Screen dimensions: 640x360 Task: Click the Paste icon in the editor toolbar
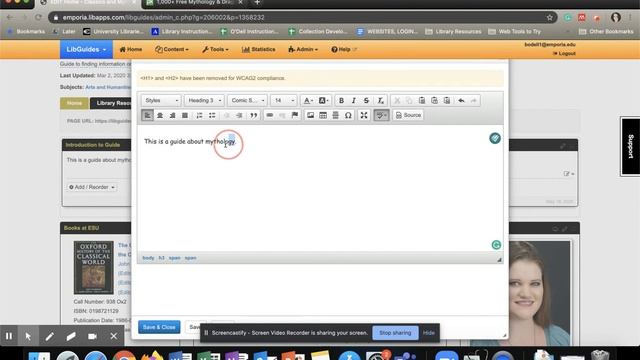422,100
